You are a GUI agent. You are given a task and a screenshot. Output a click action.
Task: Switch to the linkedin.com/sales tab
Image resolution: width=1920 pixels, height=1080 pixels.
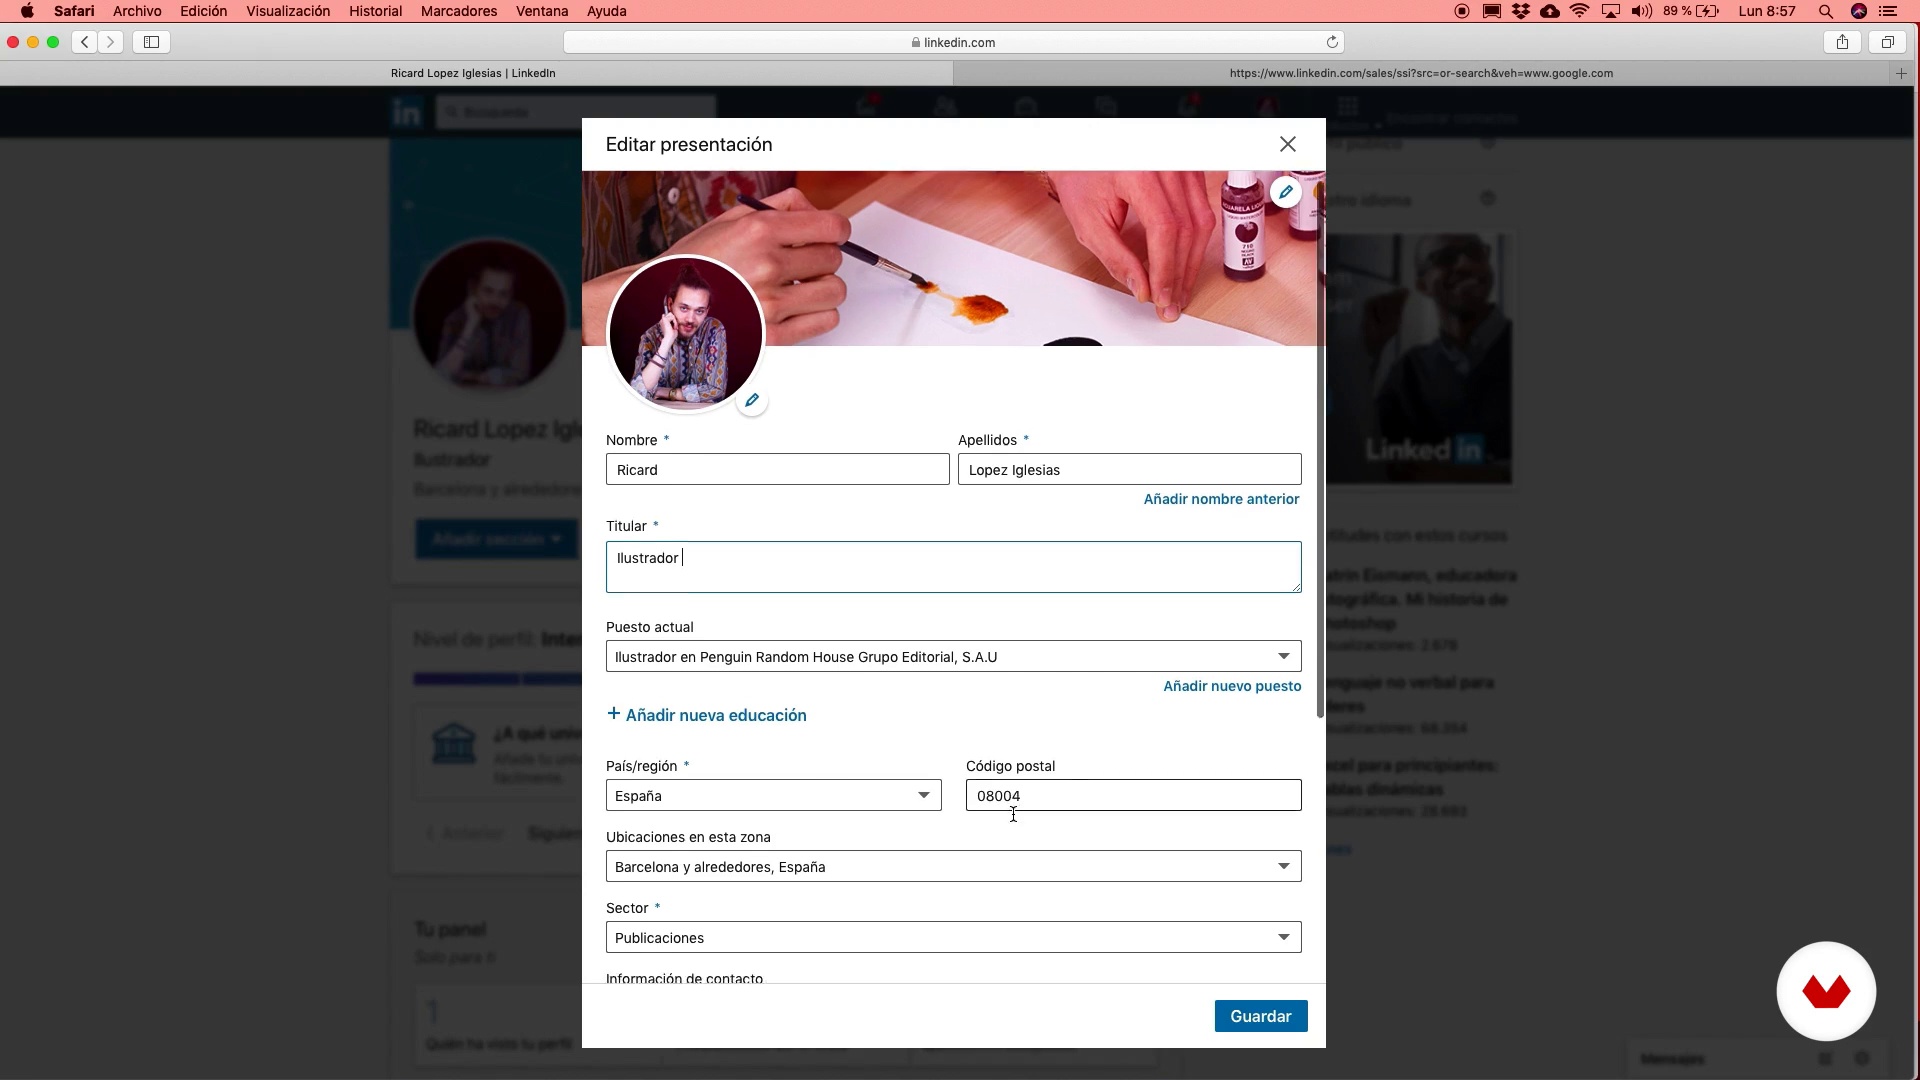coord(1421,73)
